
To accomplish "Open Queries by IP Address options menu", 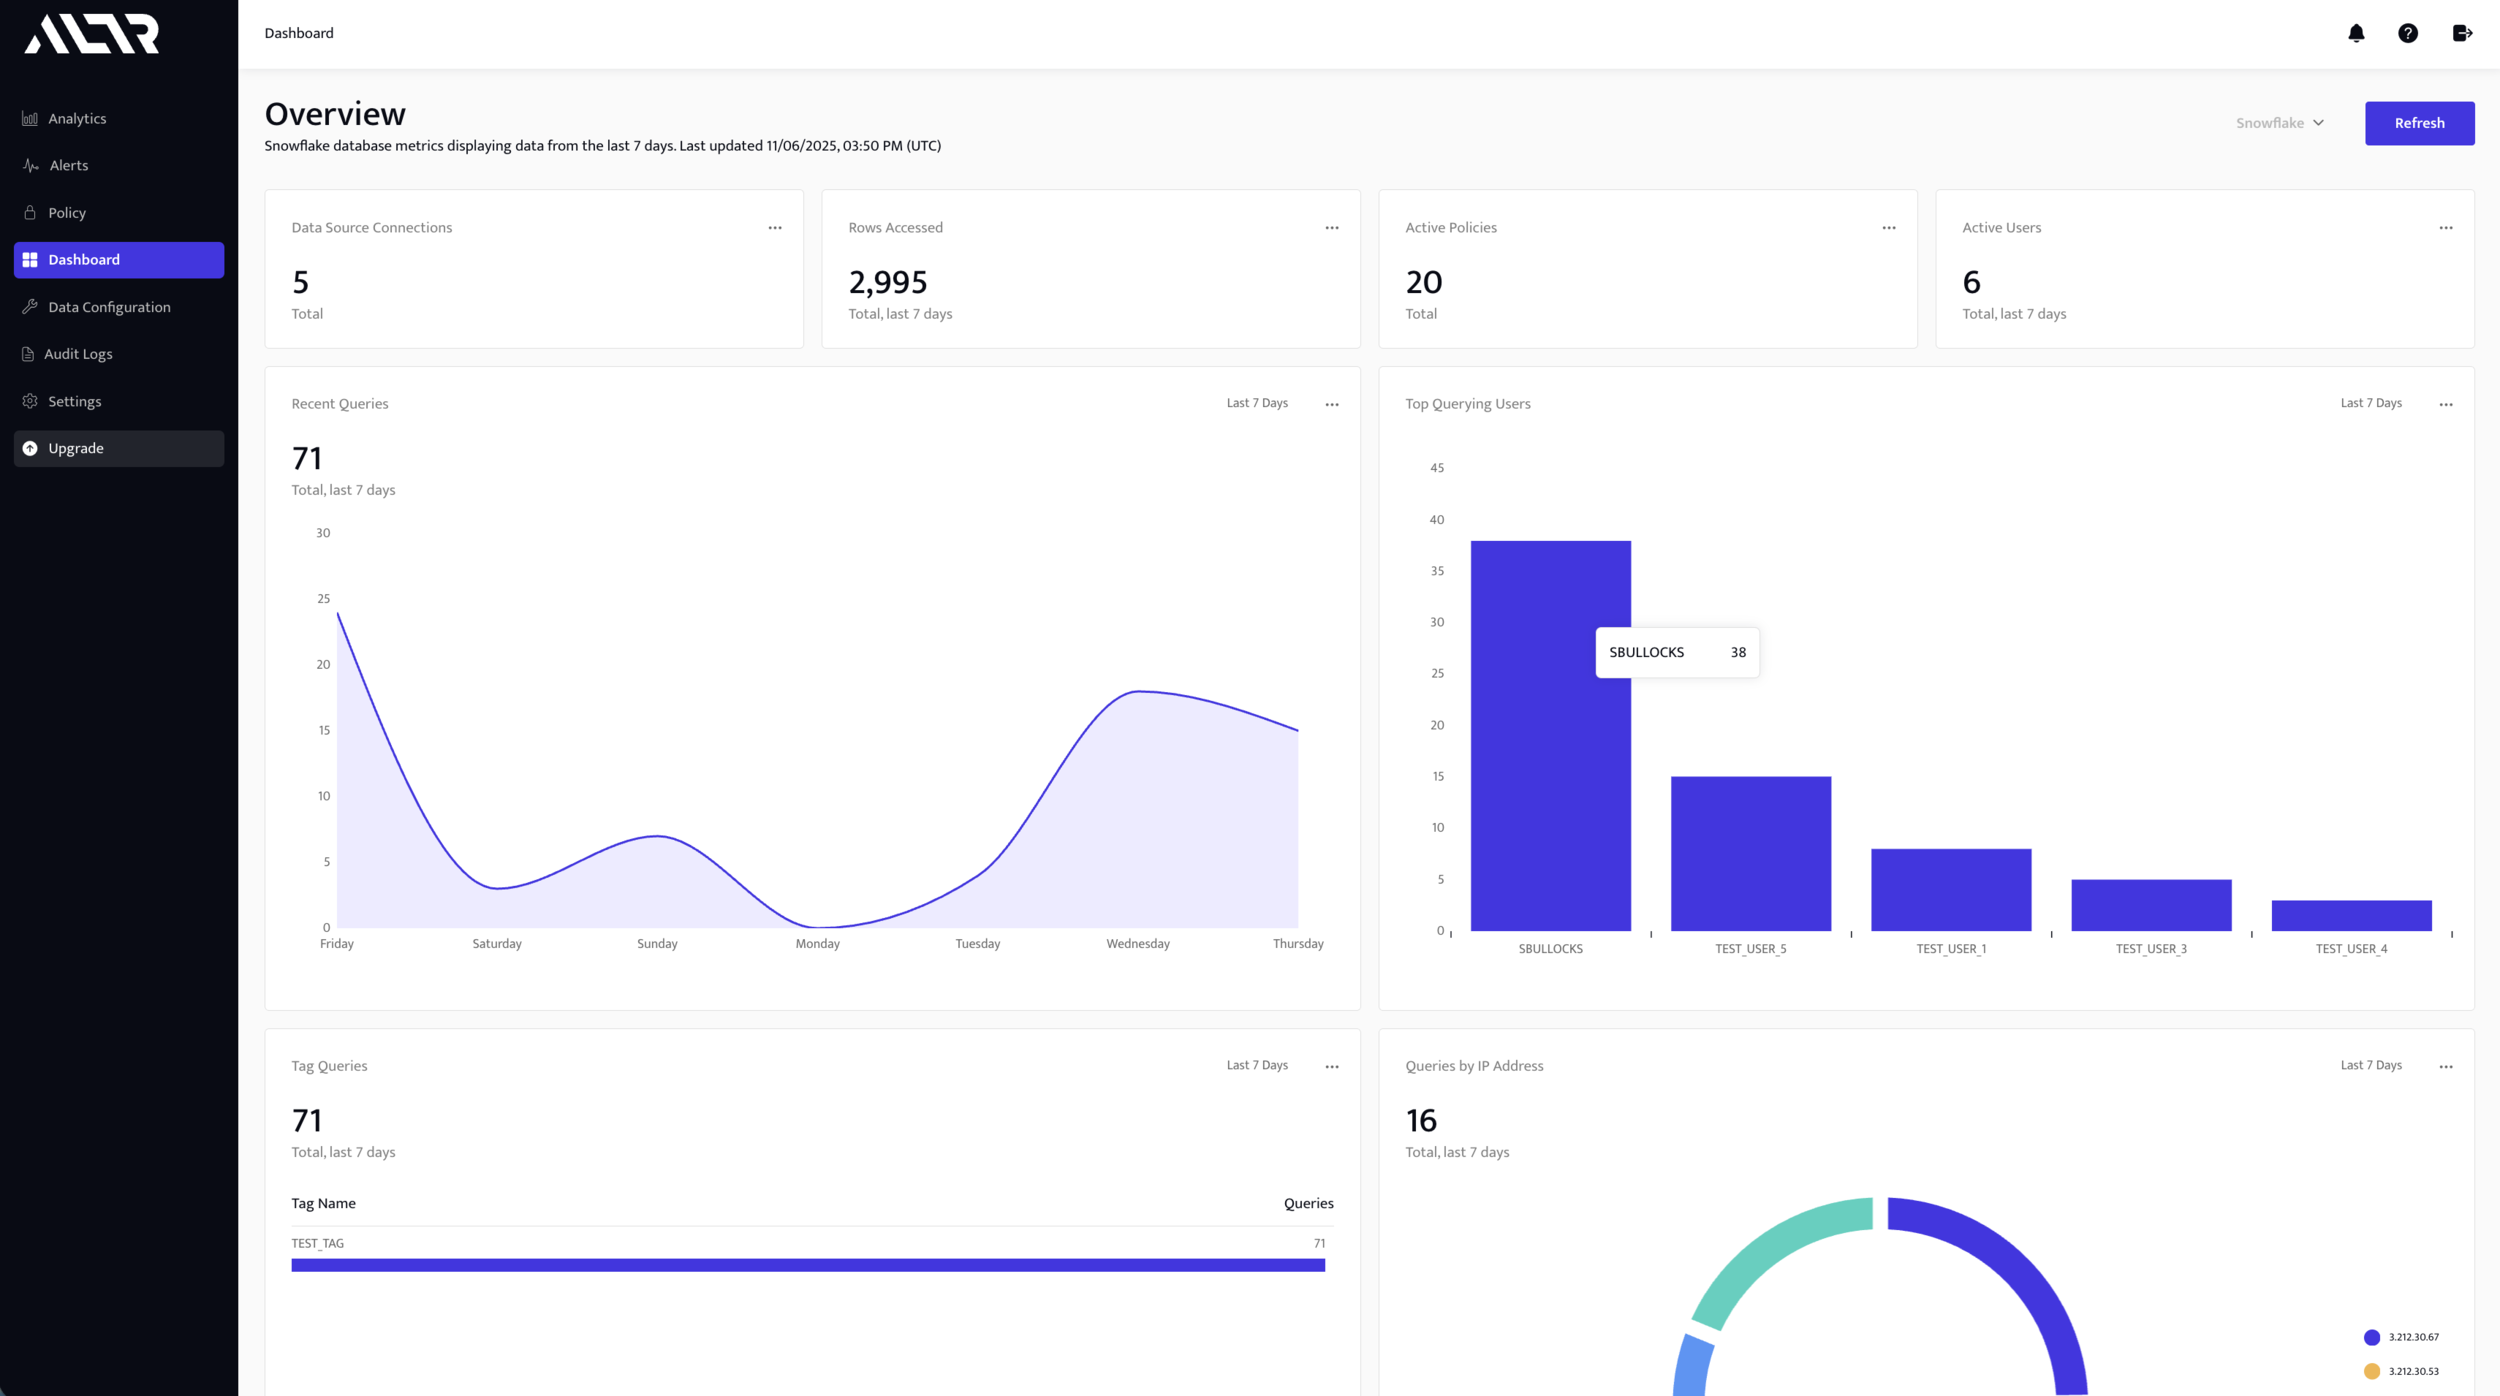I will [2445, 1066].
